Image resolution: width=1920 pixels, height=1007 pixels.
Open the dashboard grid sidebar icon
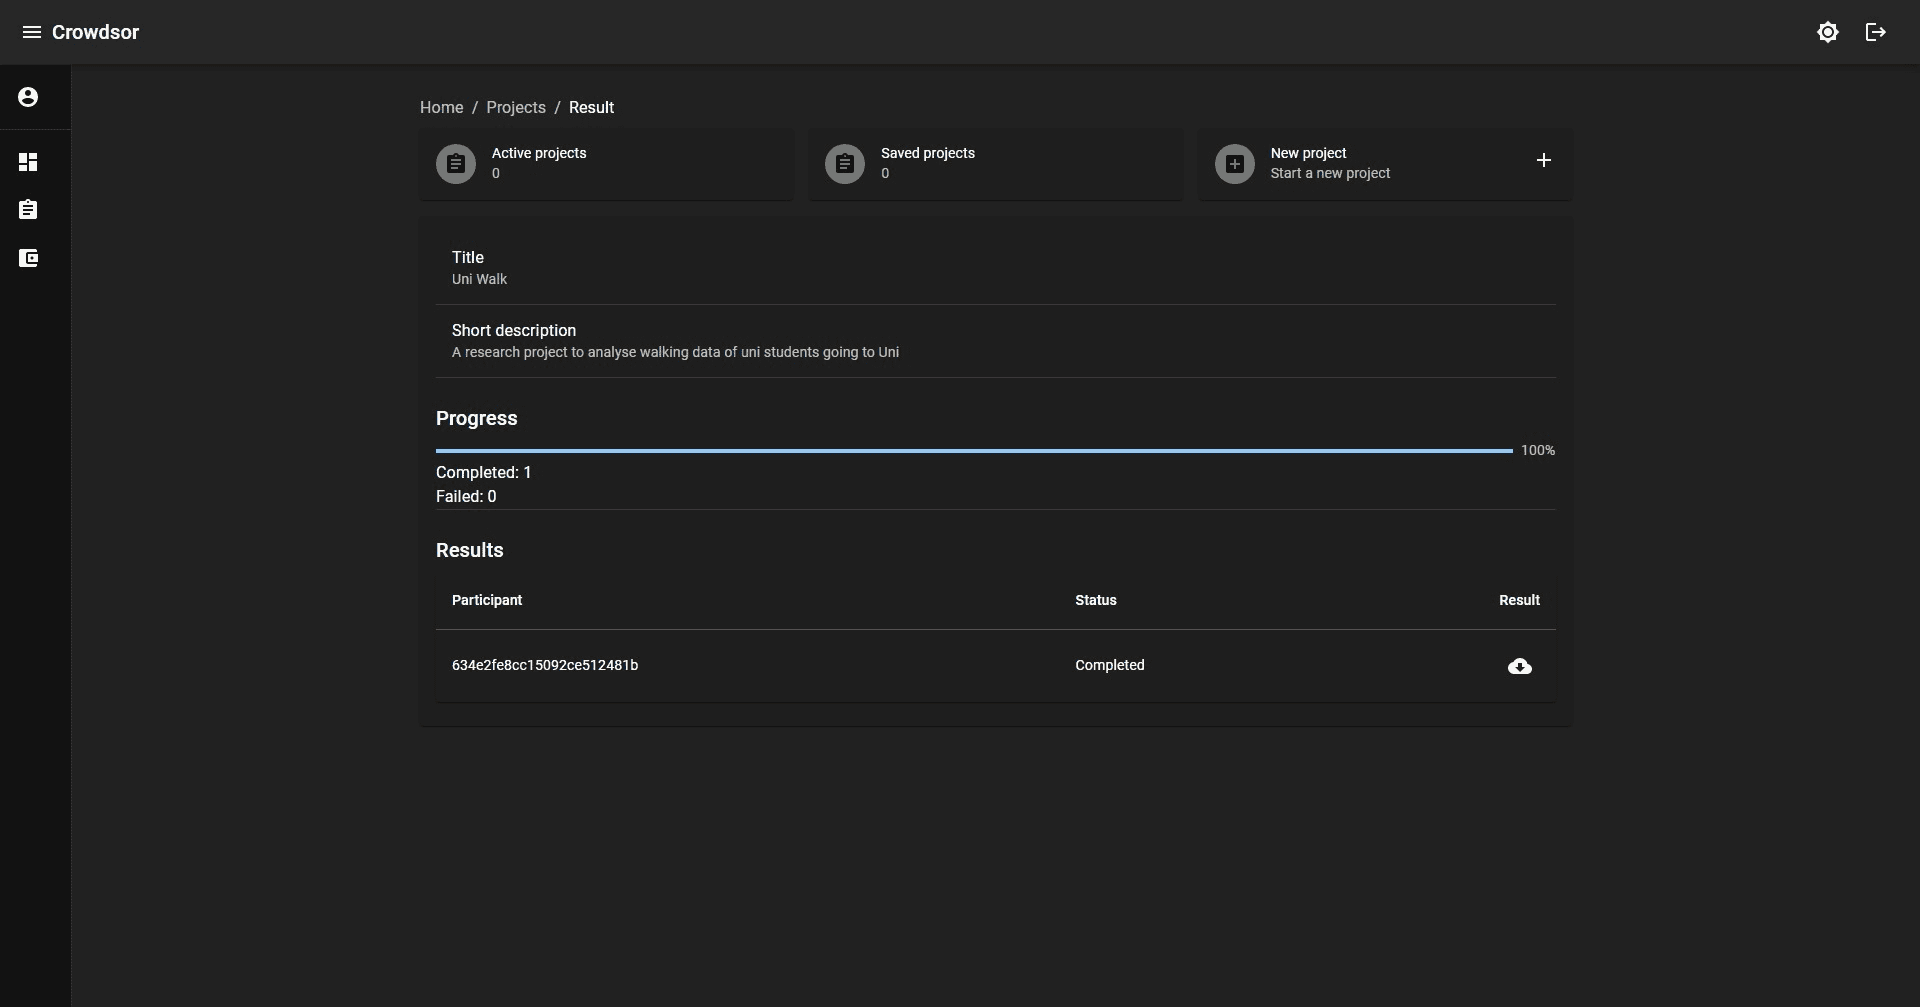28,162
